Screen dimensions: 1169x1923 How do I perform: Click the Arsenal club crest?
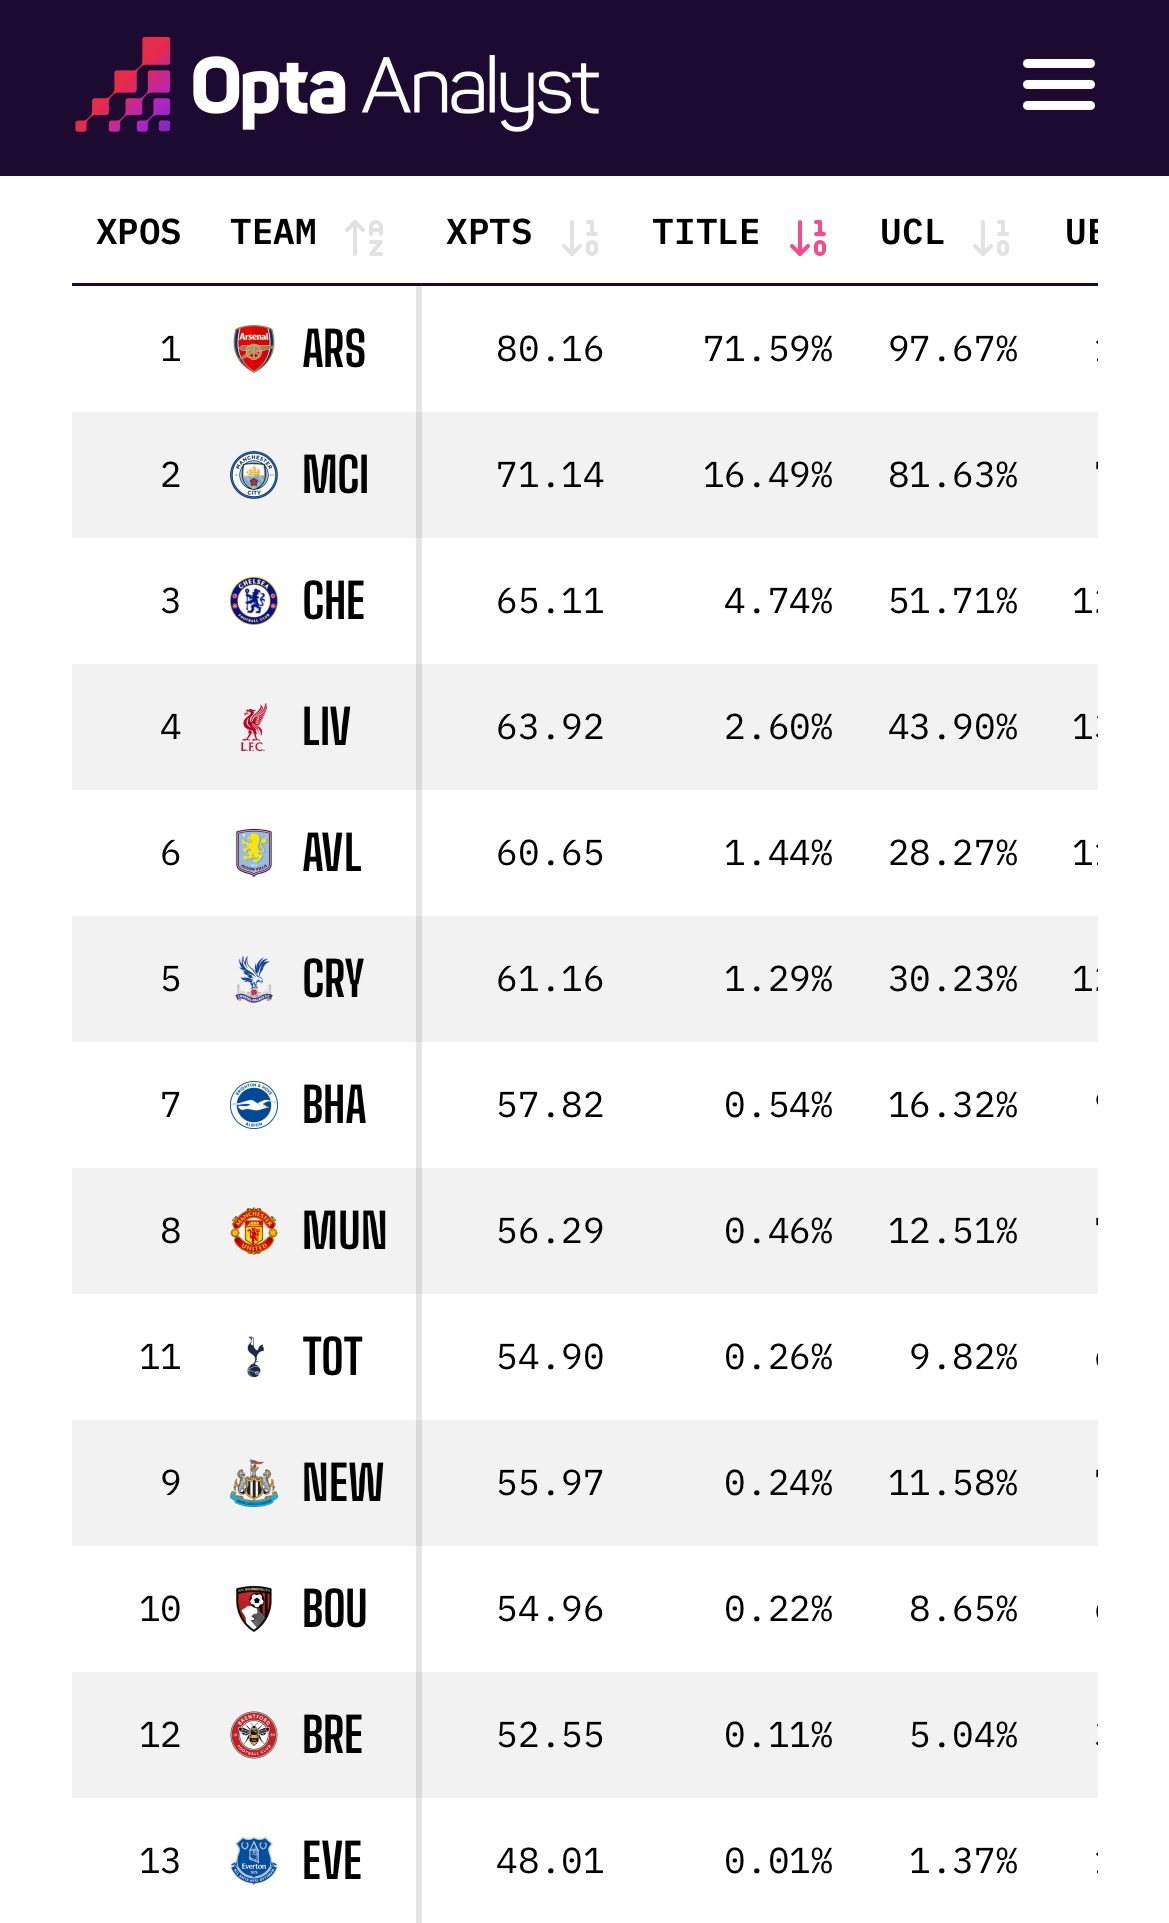pos(254,349)
